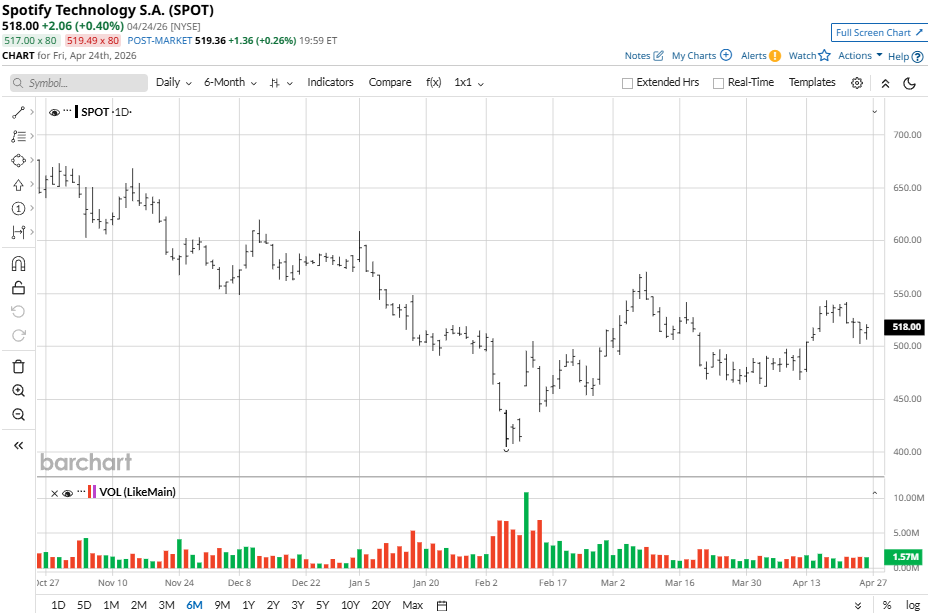Click into the Symbol search field
This screenshot has height=613, width=931.
click(79, 83)
